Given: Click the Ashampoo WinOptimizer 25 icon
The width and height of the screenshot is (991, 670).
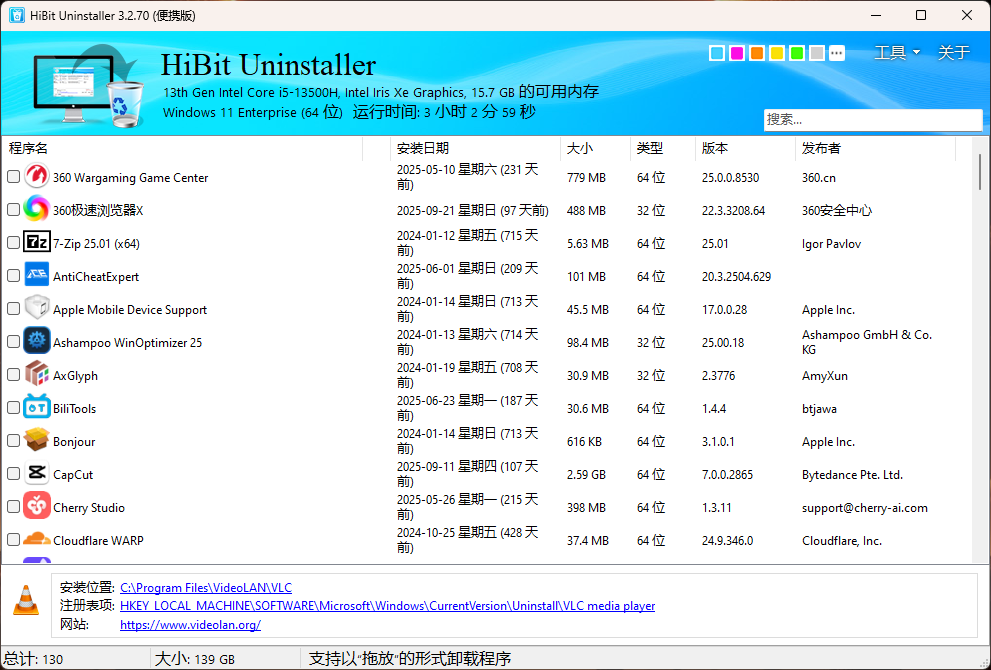Looking at the screenshot, I should click(36, 341).
